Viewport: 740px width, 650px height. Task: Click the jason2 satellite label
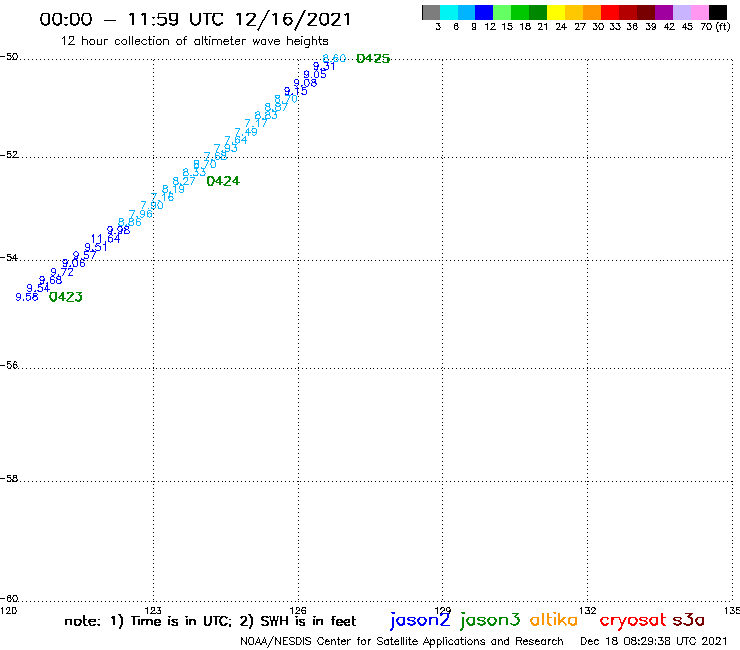(x=420, y=620)
